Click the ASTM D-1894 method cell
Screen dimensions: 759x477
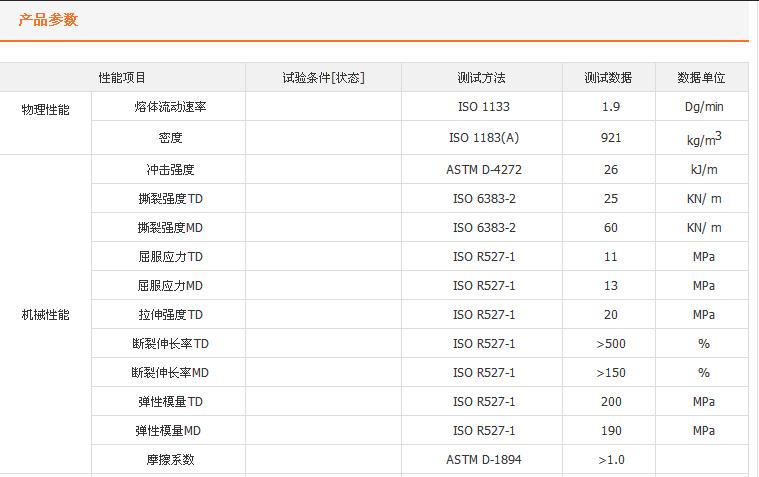483,460
